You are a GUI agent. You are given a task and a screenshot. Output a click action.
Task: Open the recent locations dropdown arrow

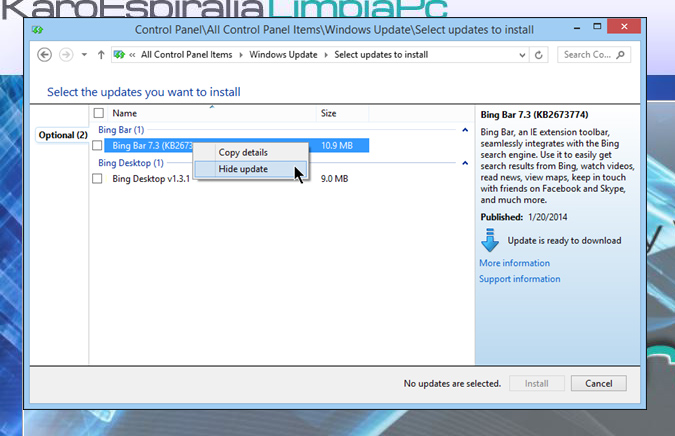click(x=84, y=55)
